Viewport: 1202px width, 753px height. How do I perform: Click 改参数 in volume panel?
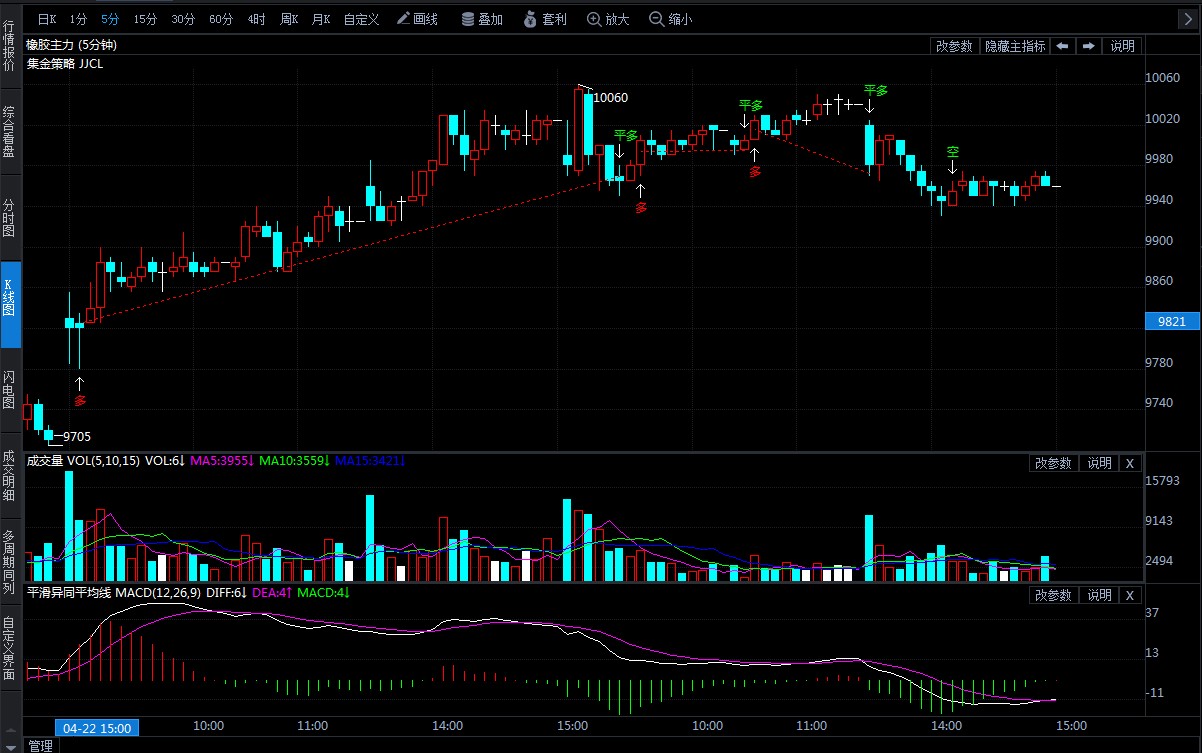click(x=1053, y=463)
